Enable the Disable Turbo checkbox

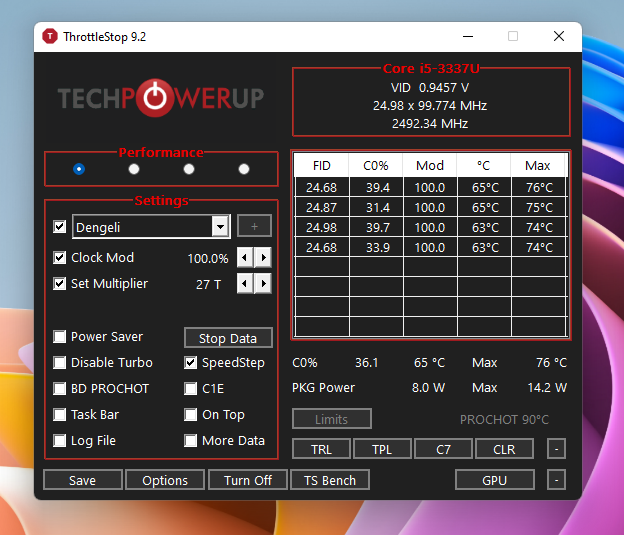tap(60, 363)
